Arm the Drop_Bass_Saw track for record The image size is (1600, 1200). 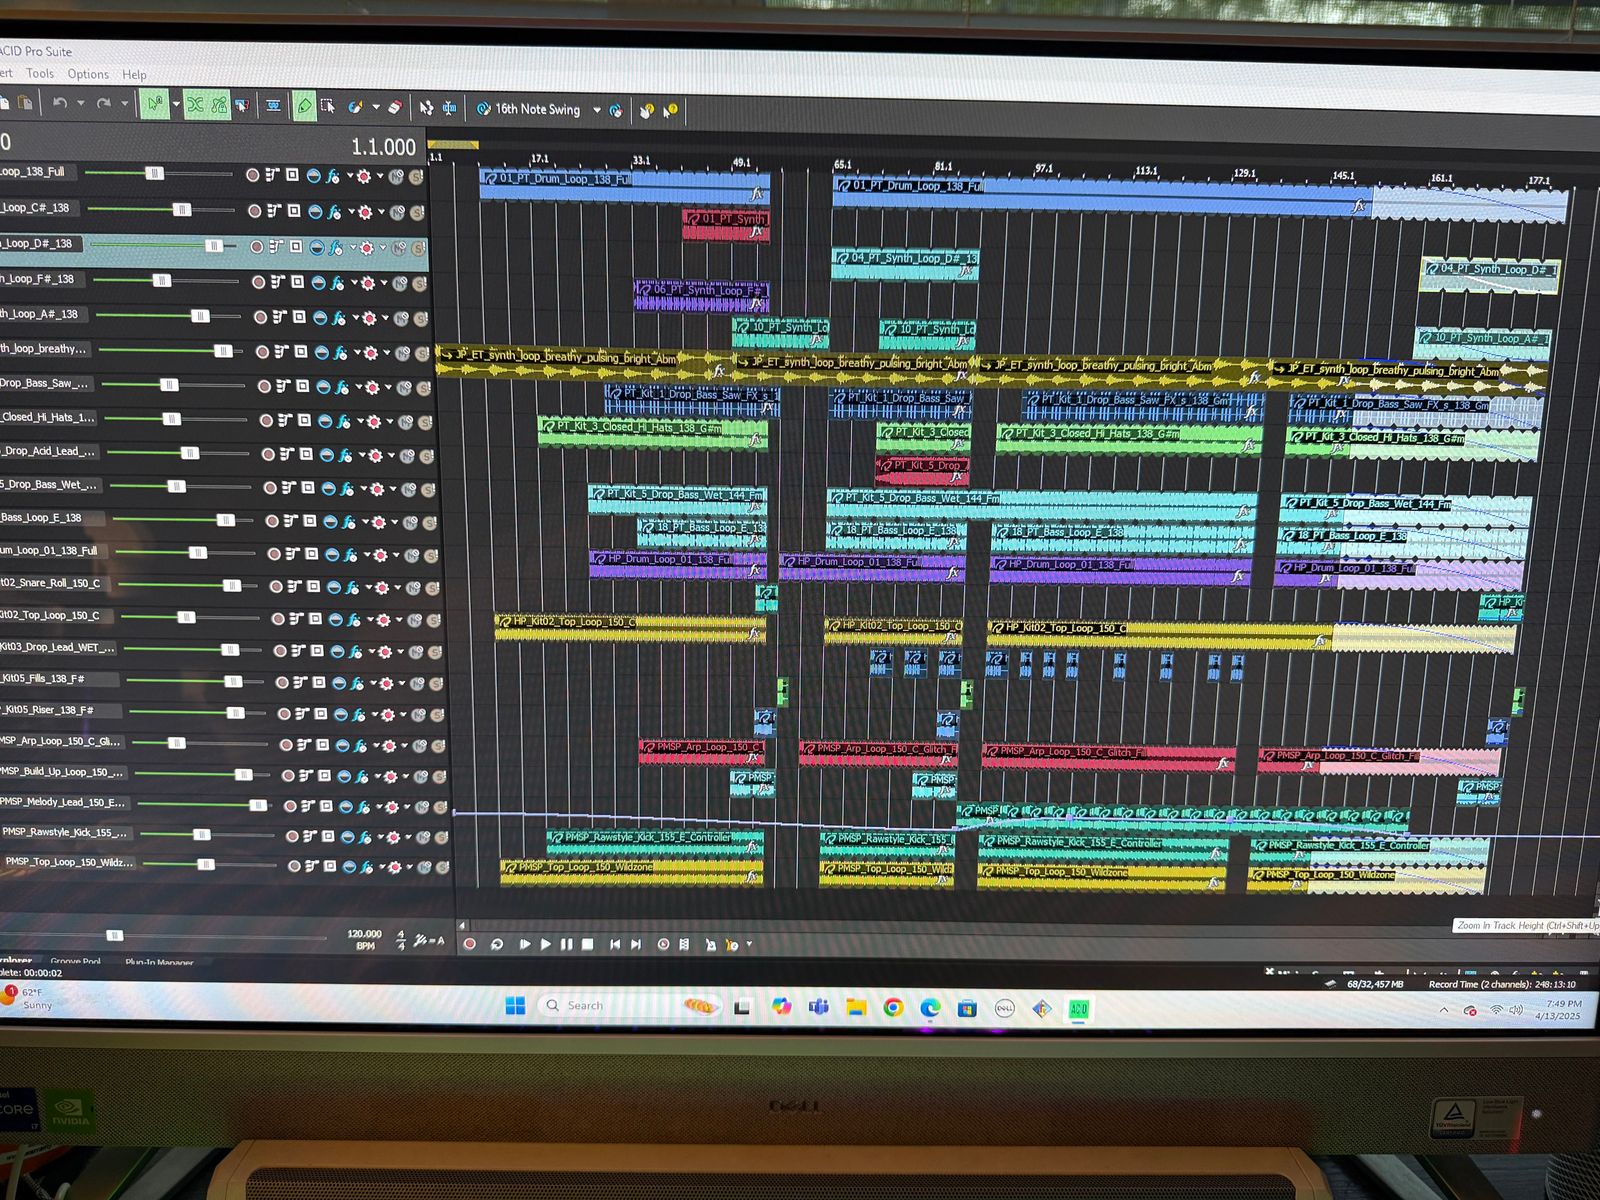click(264, 386)
